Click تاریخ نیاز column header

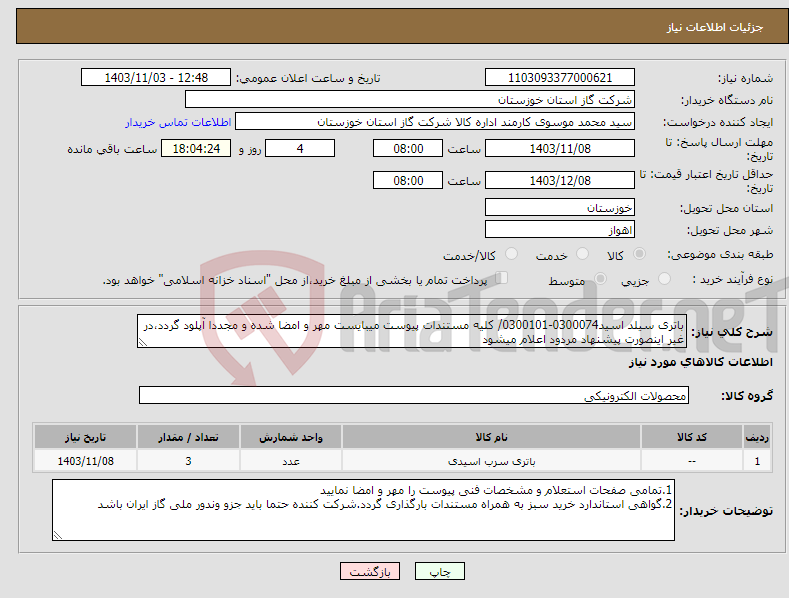(85, 437)
